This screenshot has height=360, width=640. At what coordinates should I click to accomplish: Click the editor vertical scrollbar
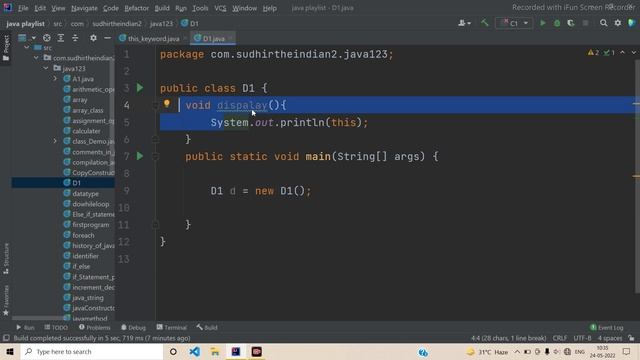coord(637,176)
